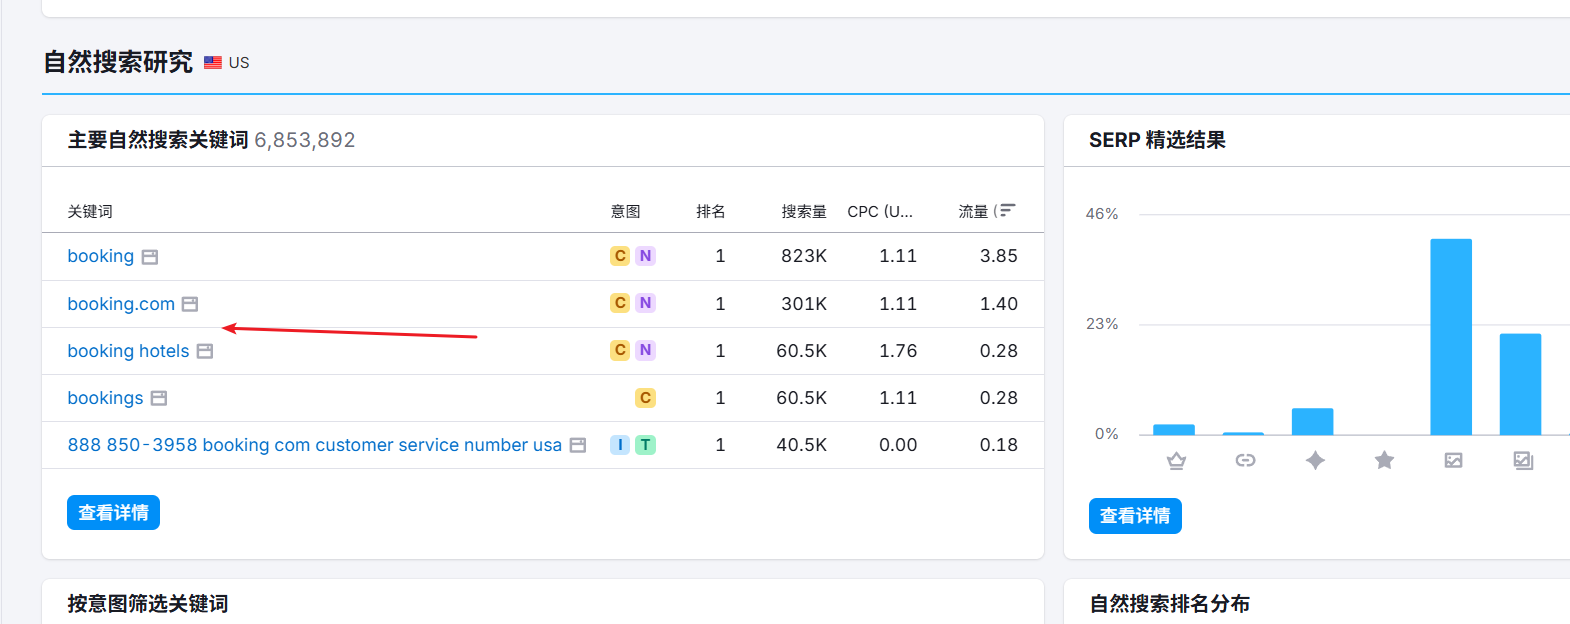
Task: Click SERP icon beside 'bookings' keyword
Action: pos(159,398)
